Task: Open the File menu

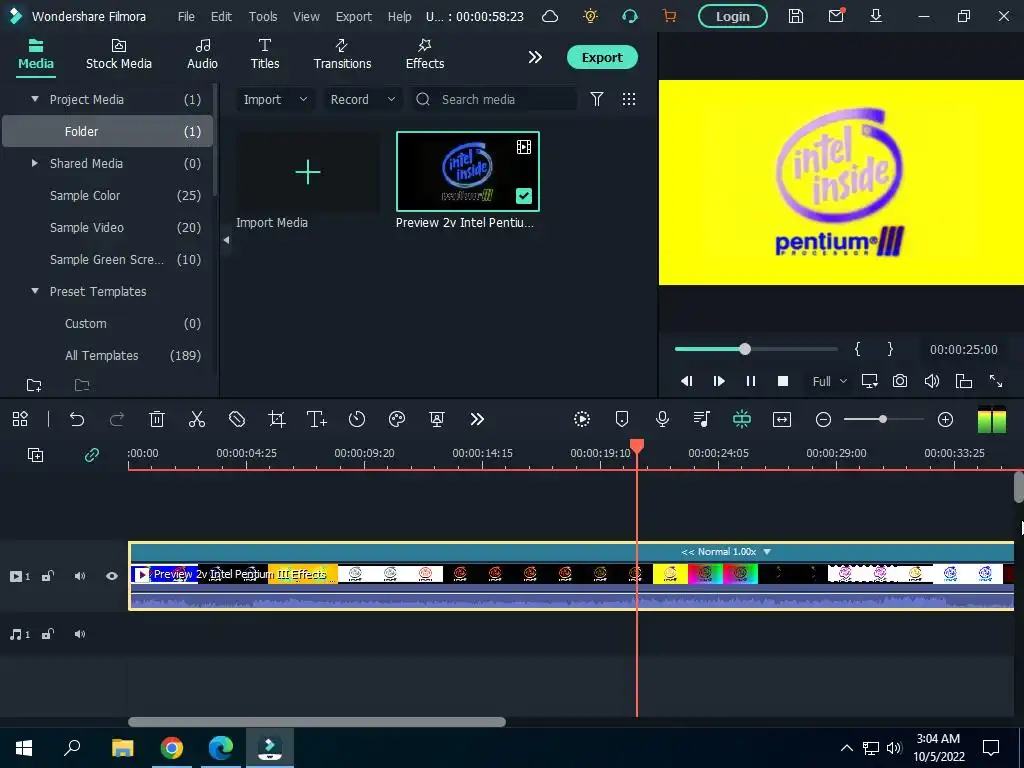Action: tap(186, 16)
